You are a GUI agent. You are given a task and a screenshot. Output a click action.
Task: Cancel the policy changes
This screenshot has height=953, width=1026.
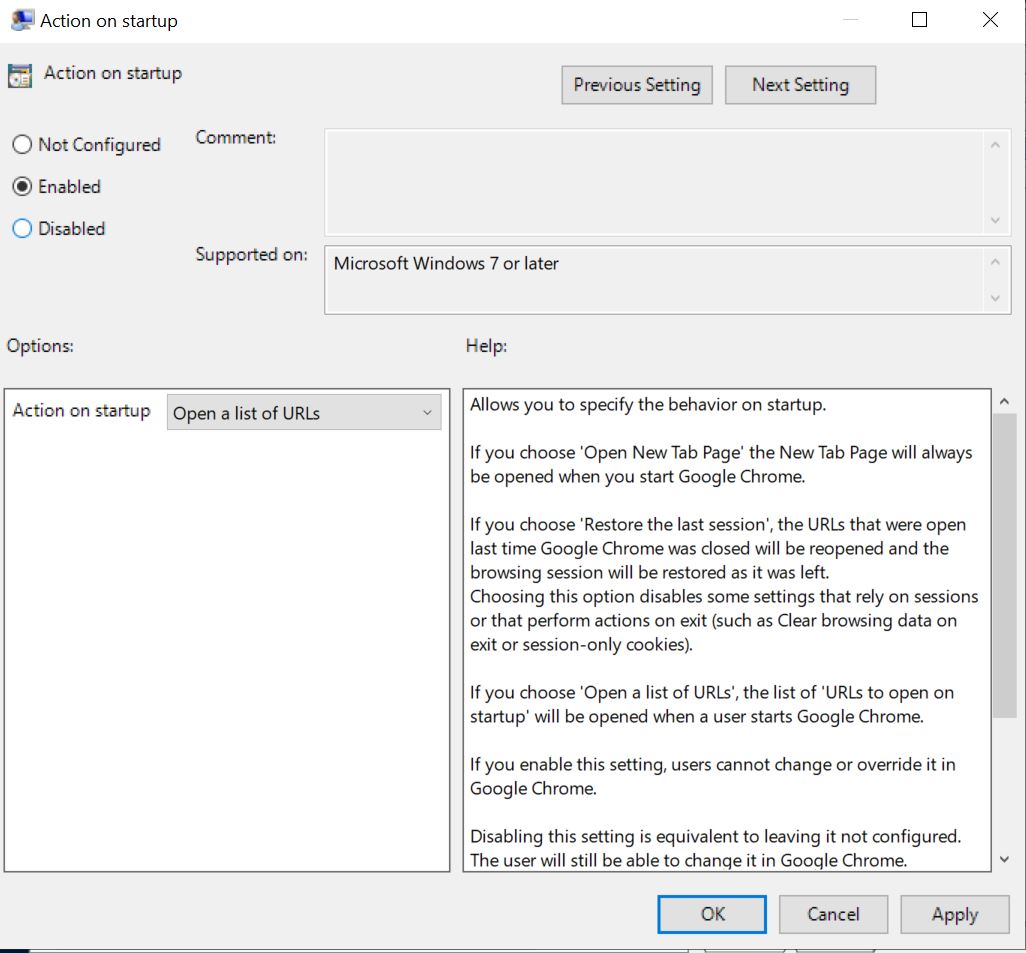pyautogui.click(x=833, y=914)
